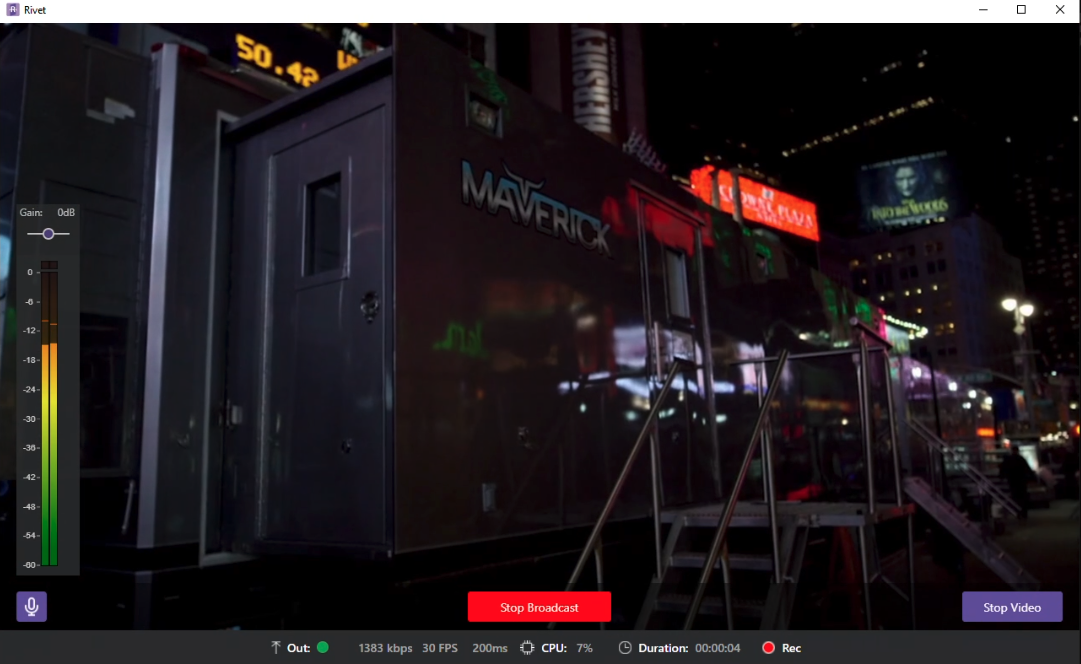Screen dimensions: 1081x664
Task: Click the Out upload arrow icon
Action: pyautogui.click(x=276, y=647)
